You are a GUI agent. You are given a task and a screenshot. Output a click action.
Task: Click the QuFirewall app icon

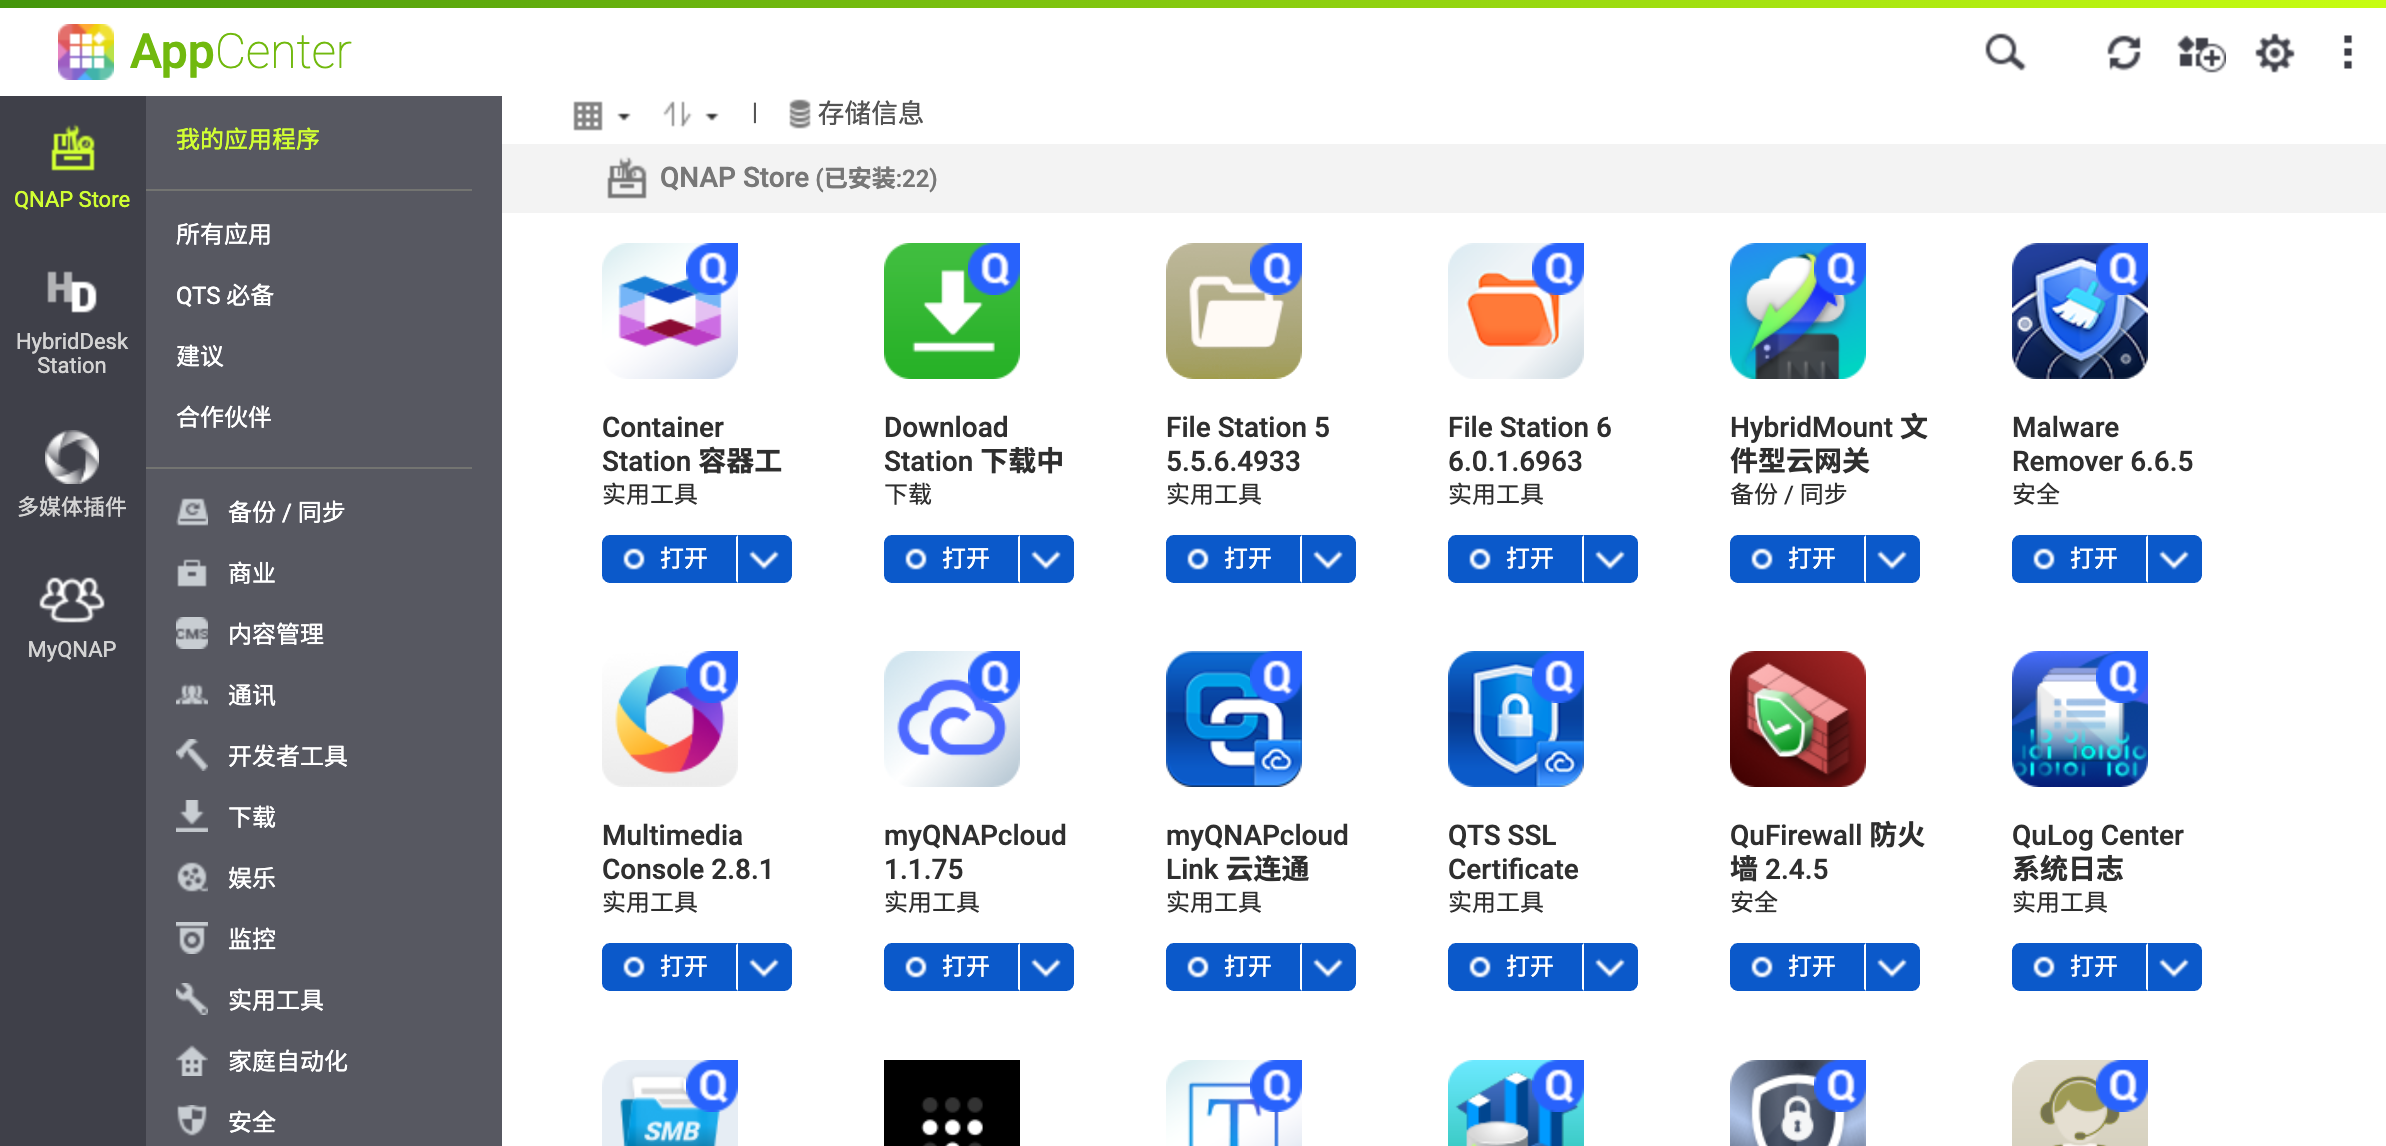[1797, 719]
